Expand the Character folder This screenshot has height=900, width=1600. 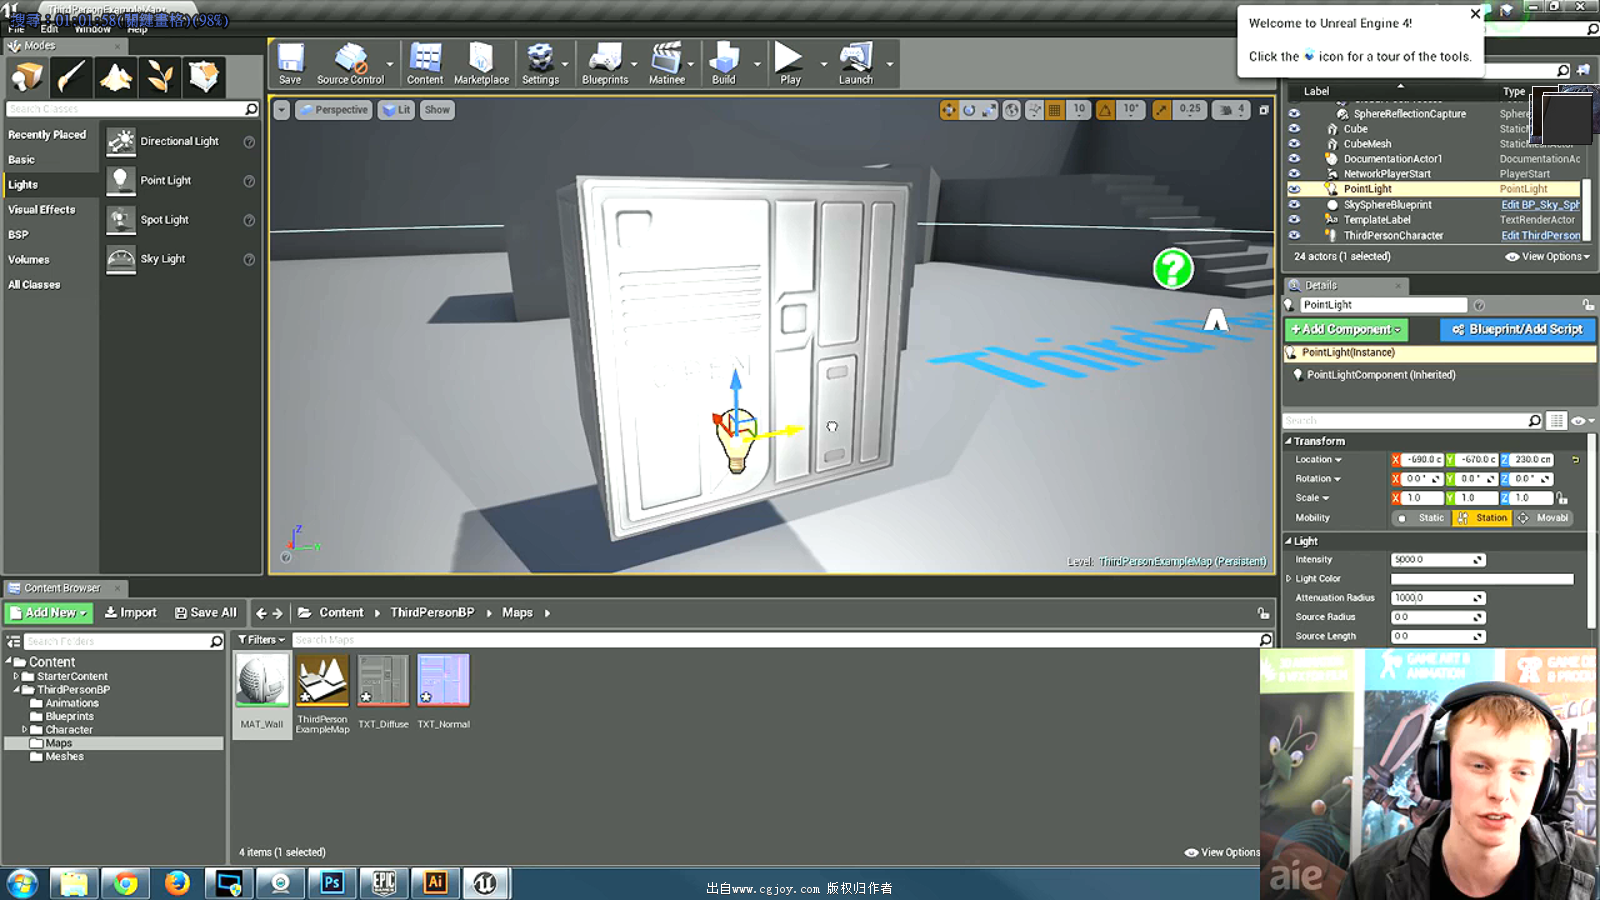coord(24,730)
